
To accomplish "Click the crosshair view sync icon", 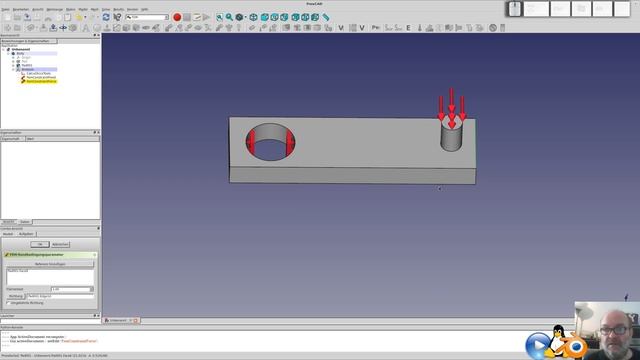I will point(253,17).
